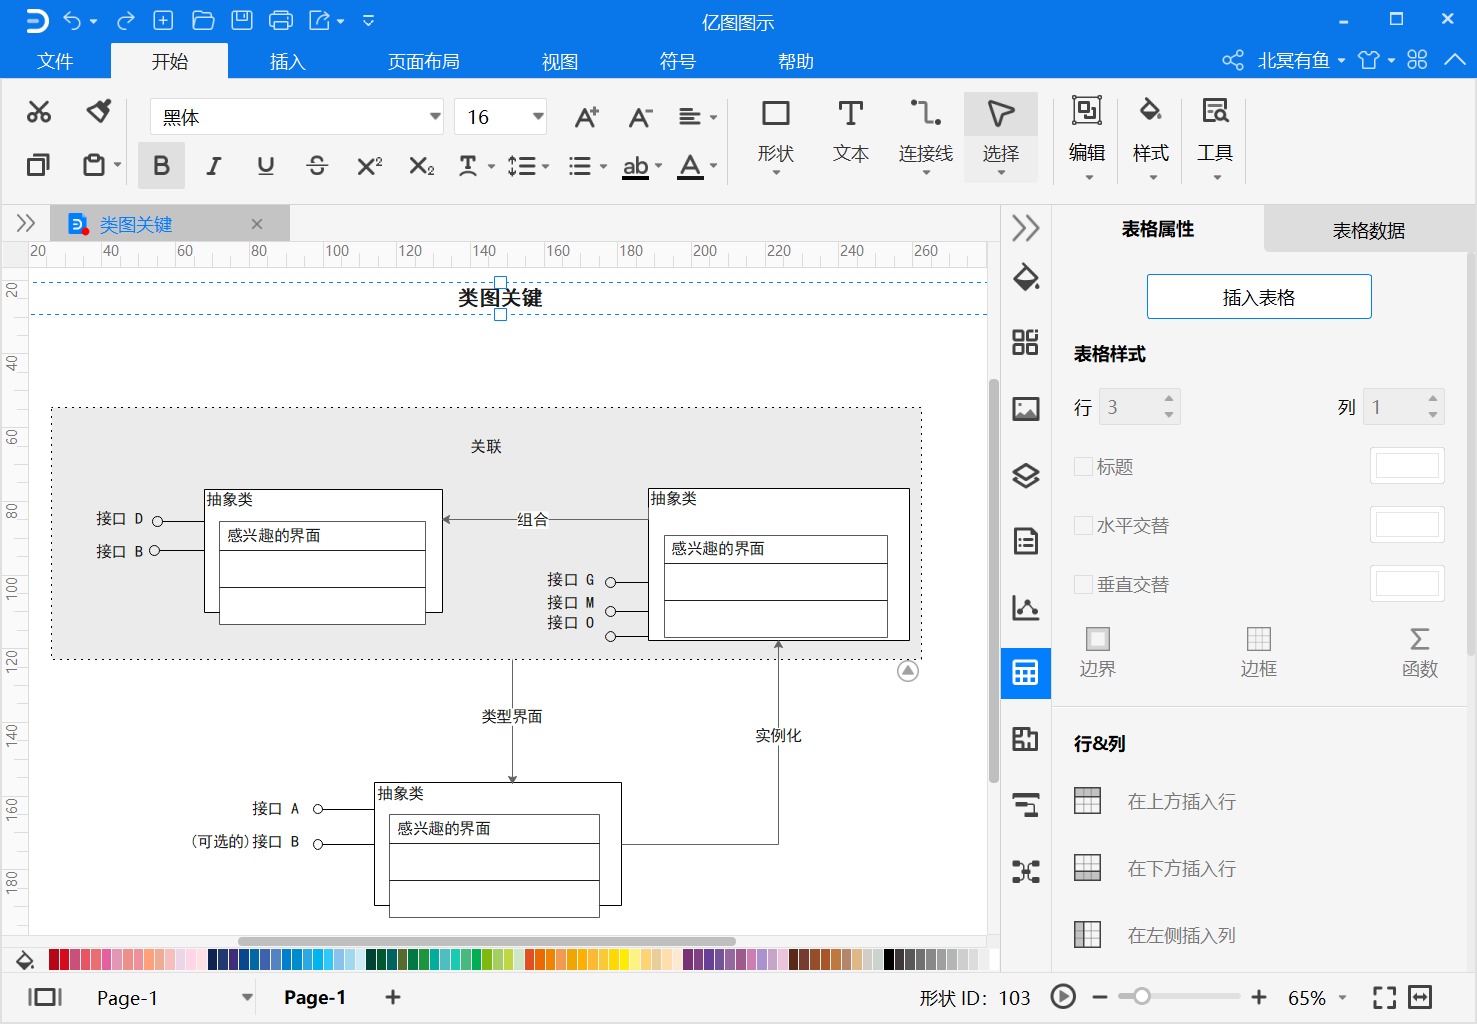1477x1024 pixels.
Task: Toggle strikethrough text formatting
Action: click(317, 166)
